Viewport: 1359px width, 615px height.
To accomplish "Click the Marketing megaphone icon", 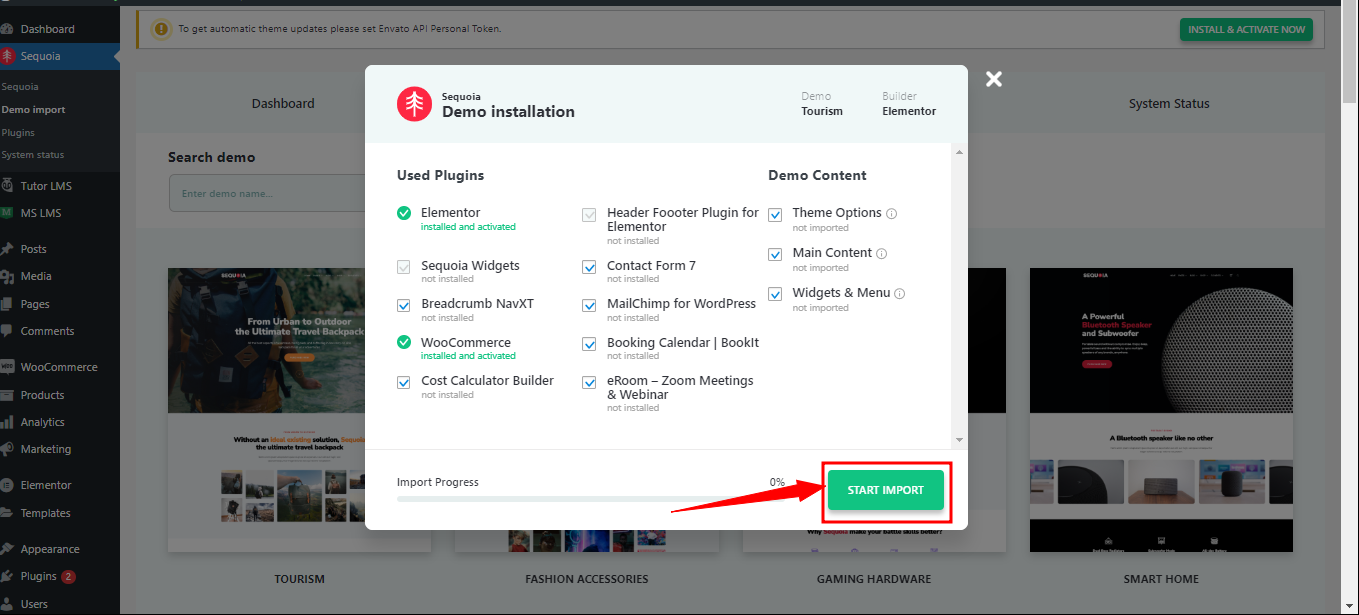I will point(8,449).
